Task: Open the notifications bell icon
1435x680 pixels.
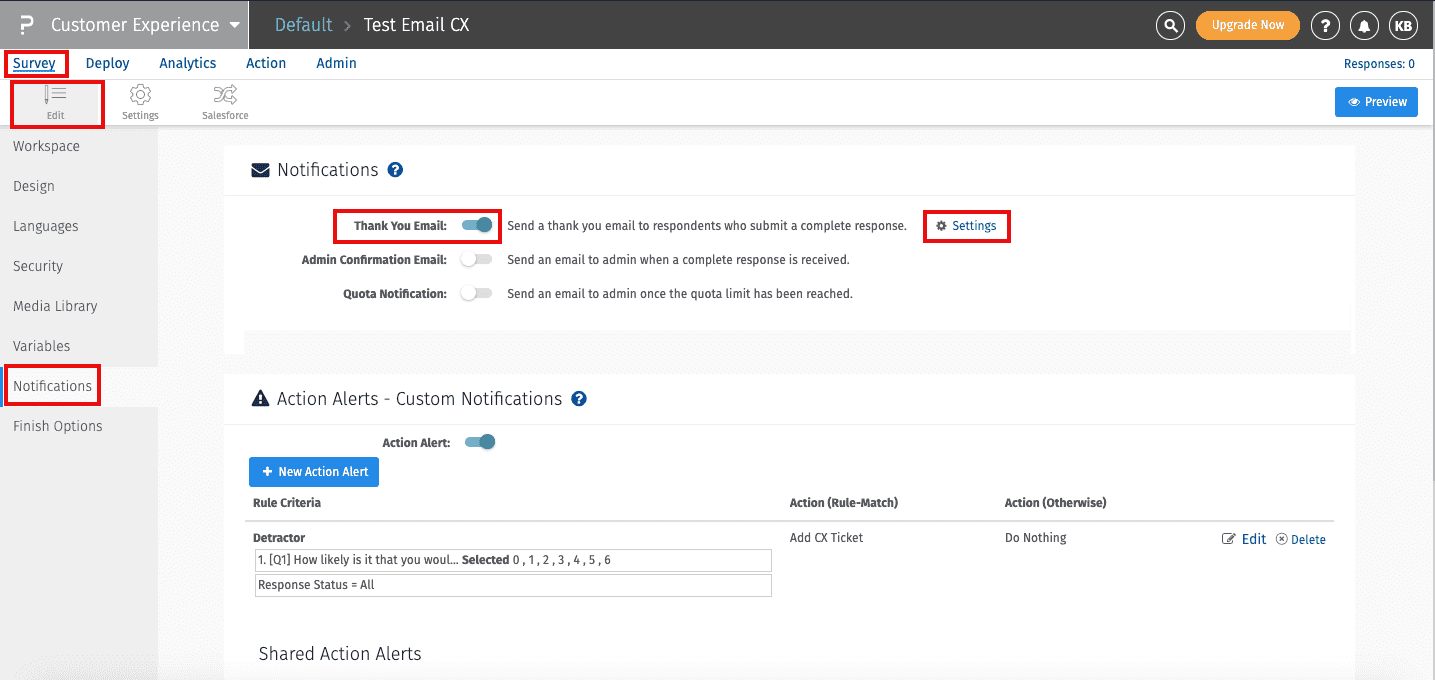Action: (1364, 25)
